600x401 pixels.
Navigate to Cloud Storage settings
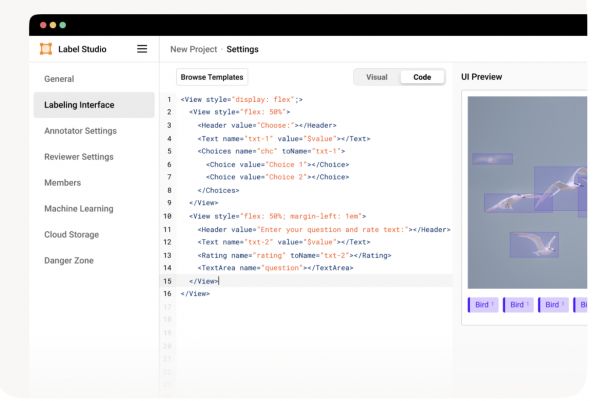coord(71,234)
